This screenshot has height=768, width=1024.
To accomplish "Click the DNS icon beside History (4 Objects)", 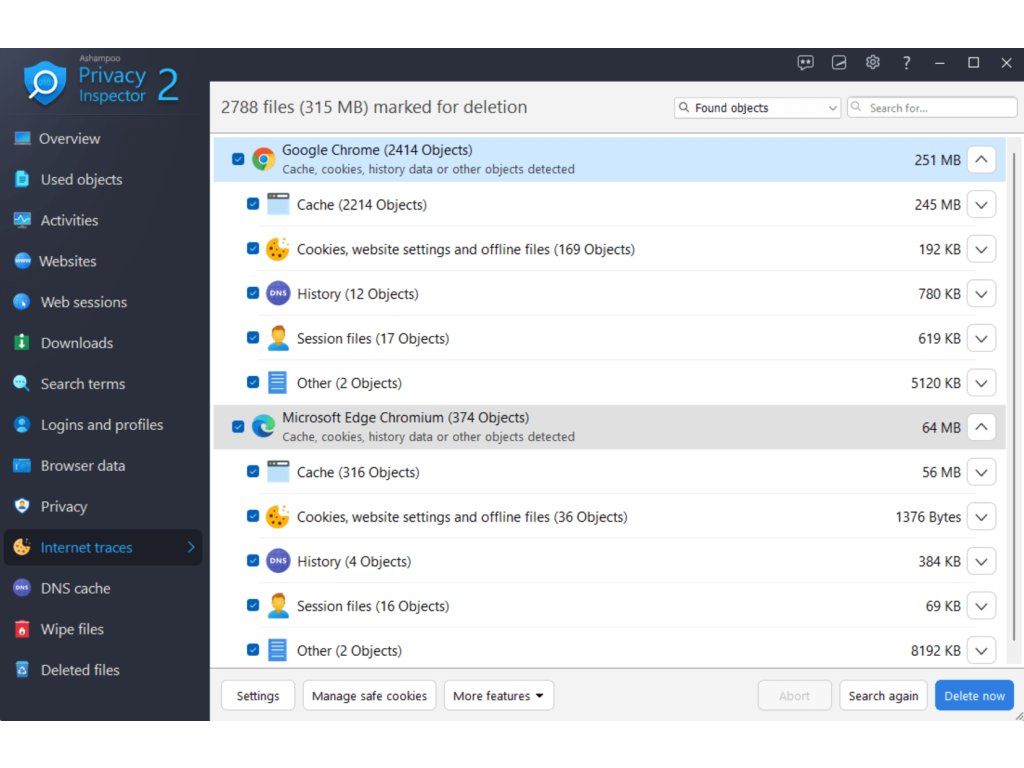I will pos(278,561).
